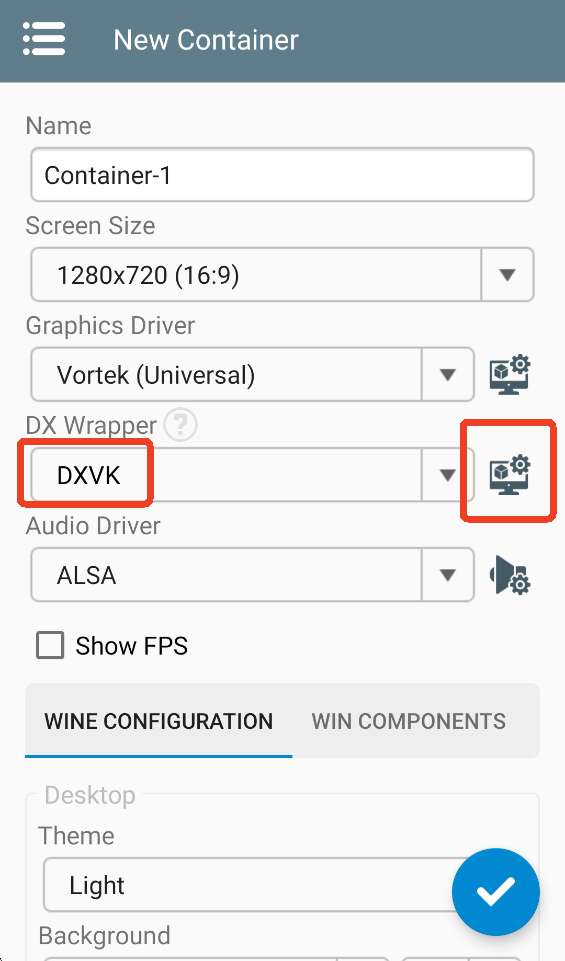Select the 1280x720 (16:9) screen size box

(282, 275)
